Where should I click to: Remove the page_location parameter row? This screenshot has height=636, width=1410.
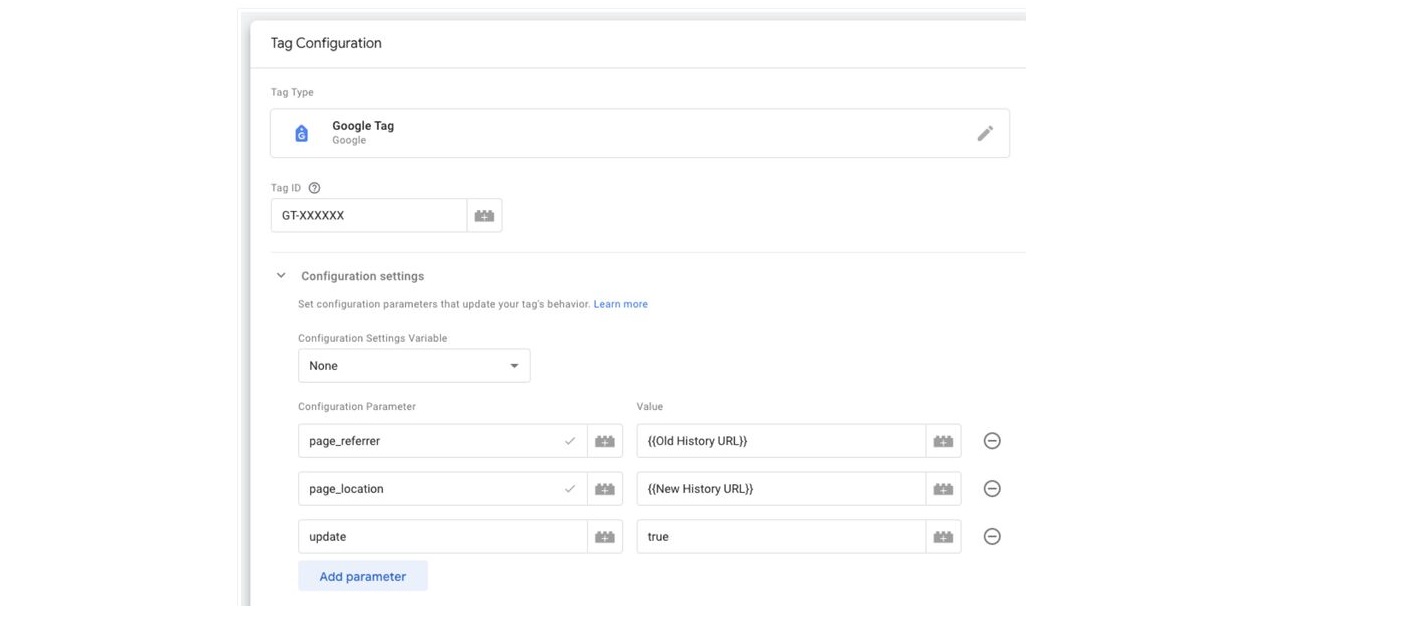(991, 488)
